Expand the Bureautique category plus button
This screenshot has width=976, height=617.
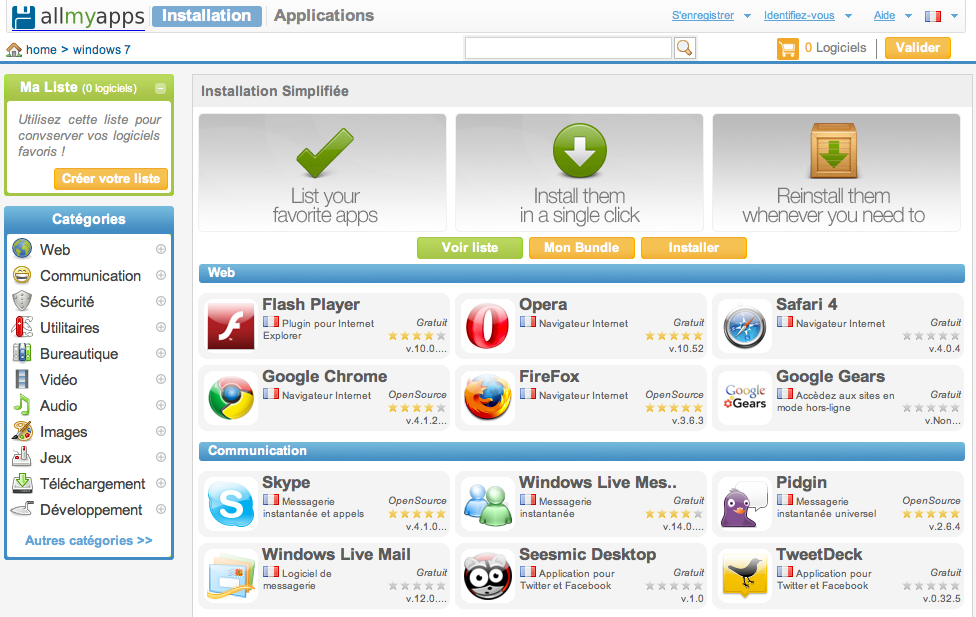pos(161,353)
